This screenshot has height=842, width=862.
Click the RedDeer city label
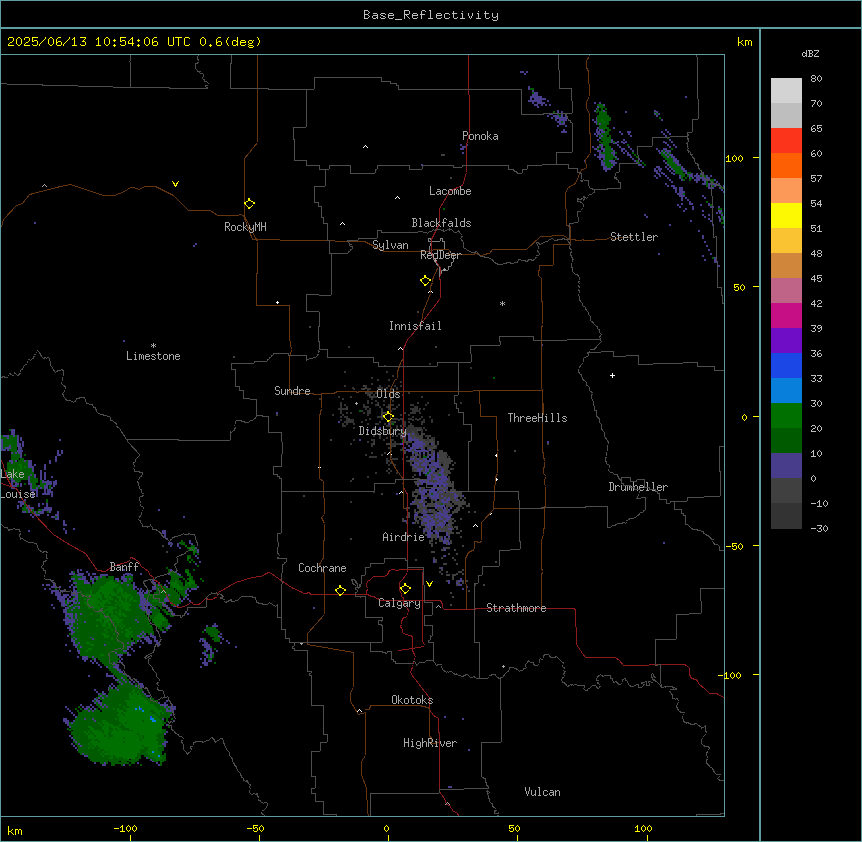440,255
